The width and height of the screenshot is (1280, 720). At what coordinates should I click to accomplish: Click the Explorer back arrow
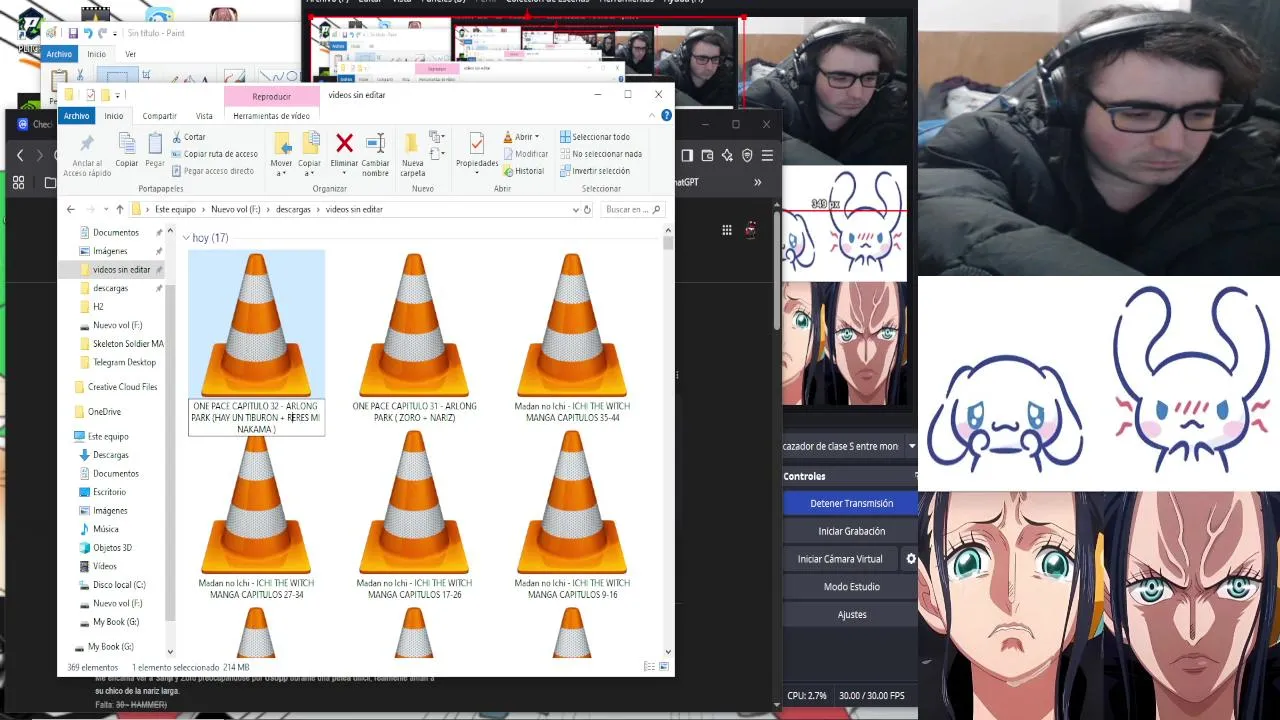[70, 209]
